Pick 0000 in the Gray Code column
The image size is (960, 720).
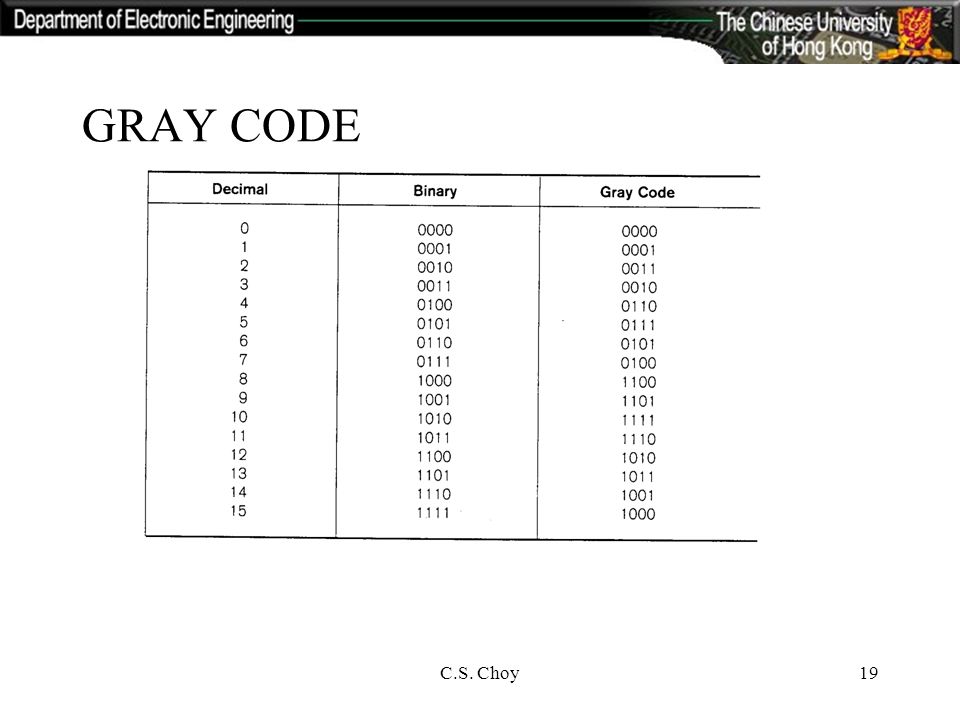(x=639, y=231)
